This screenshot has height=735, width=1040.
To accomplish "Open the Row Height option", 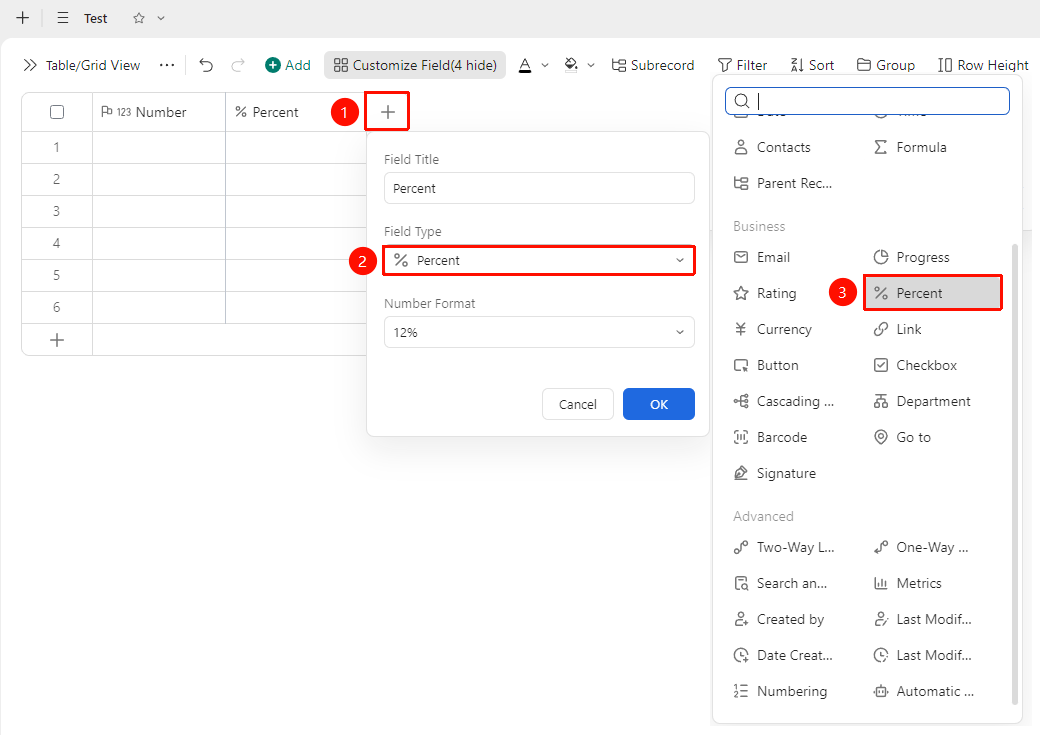I will point(983,65).
